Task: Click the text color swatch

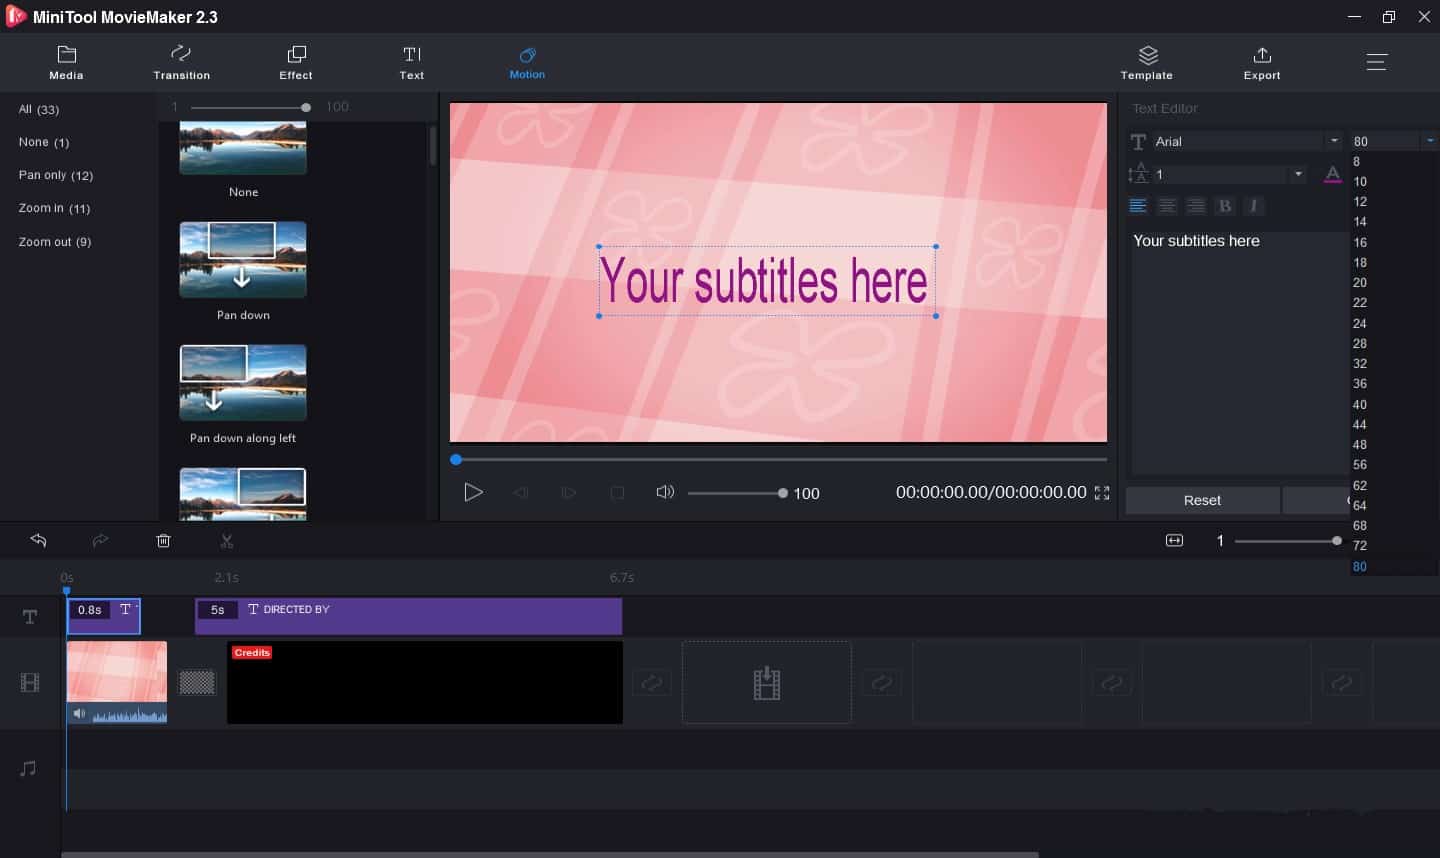Action: coord(1332,174)
